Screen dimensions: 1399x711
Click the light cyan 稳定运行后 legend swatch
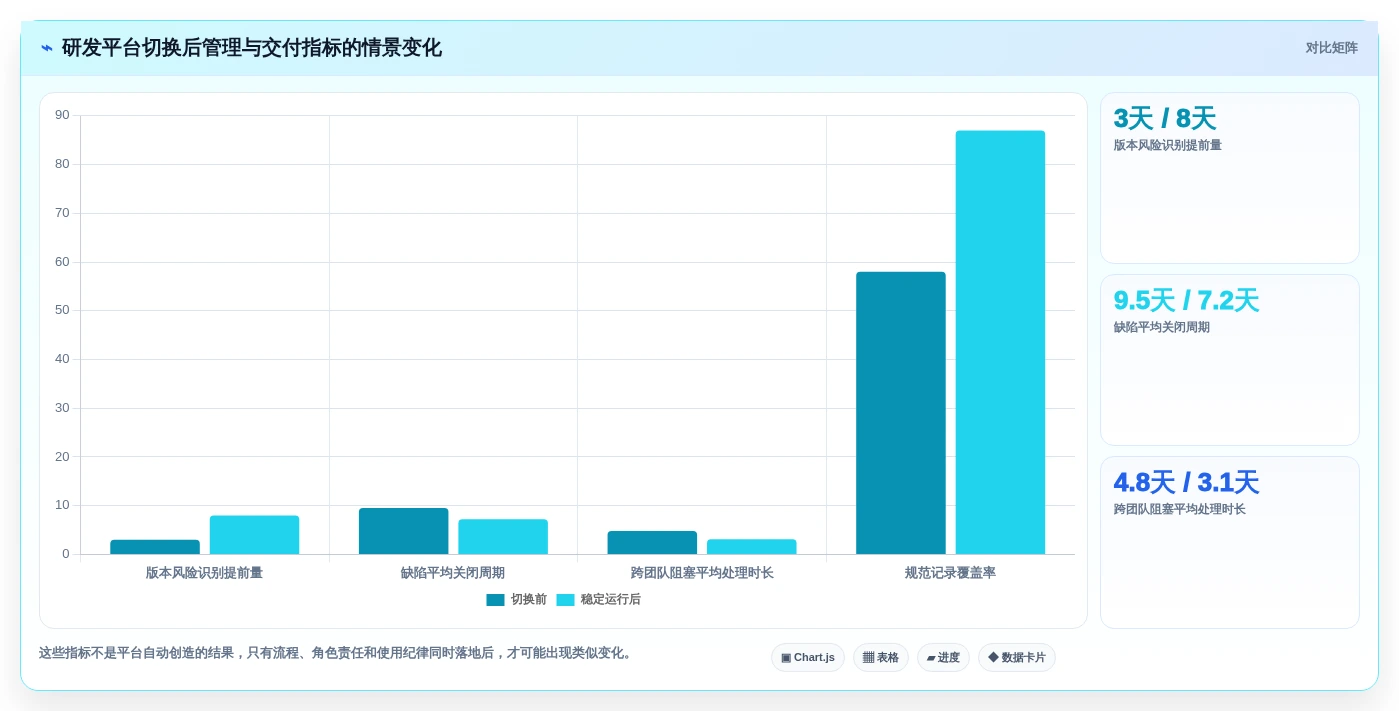click(x=565, y=600)
